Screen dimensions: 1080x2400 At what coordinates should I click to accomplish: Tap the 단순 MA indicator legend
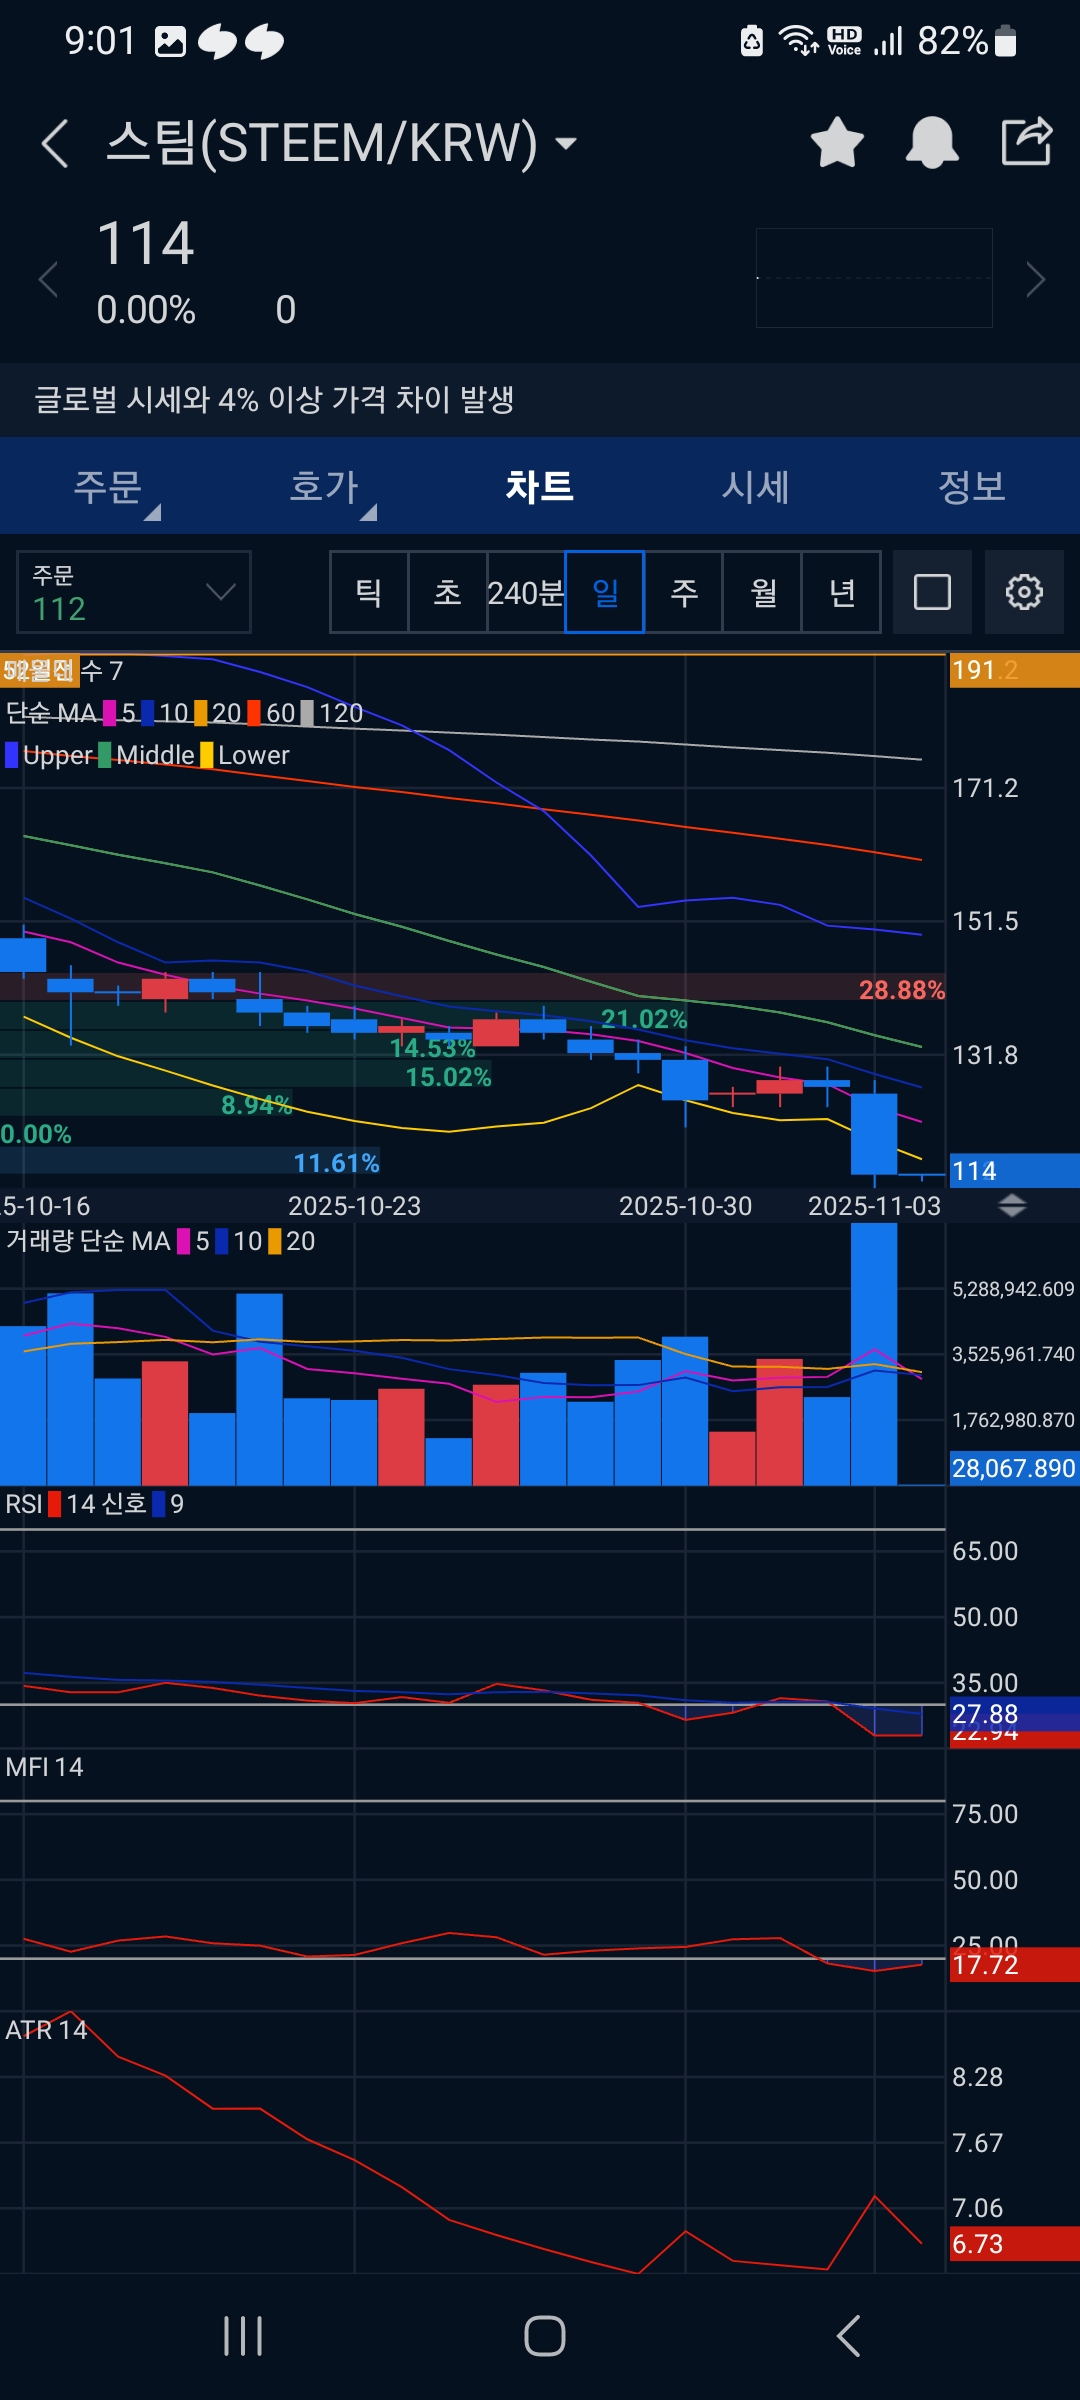pos(51,713)
